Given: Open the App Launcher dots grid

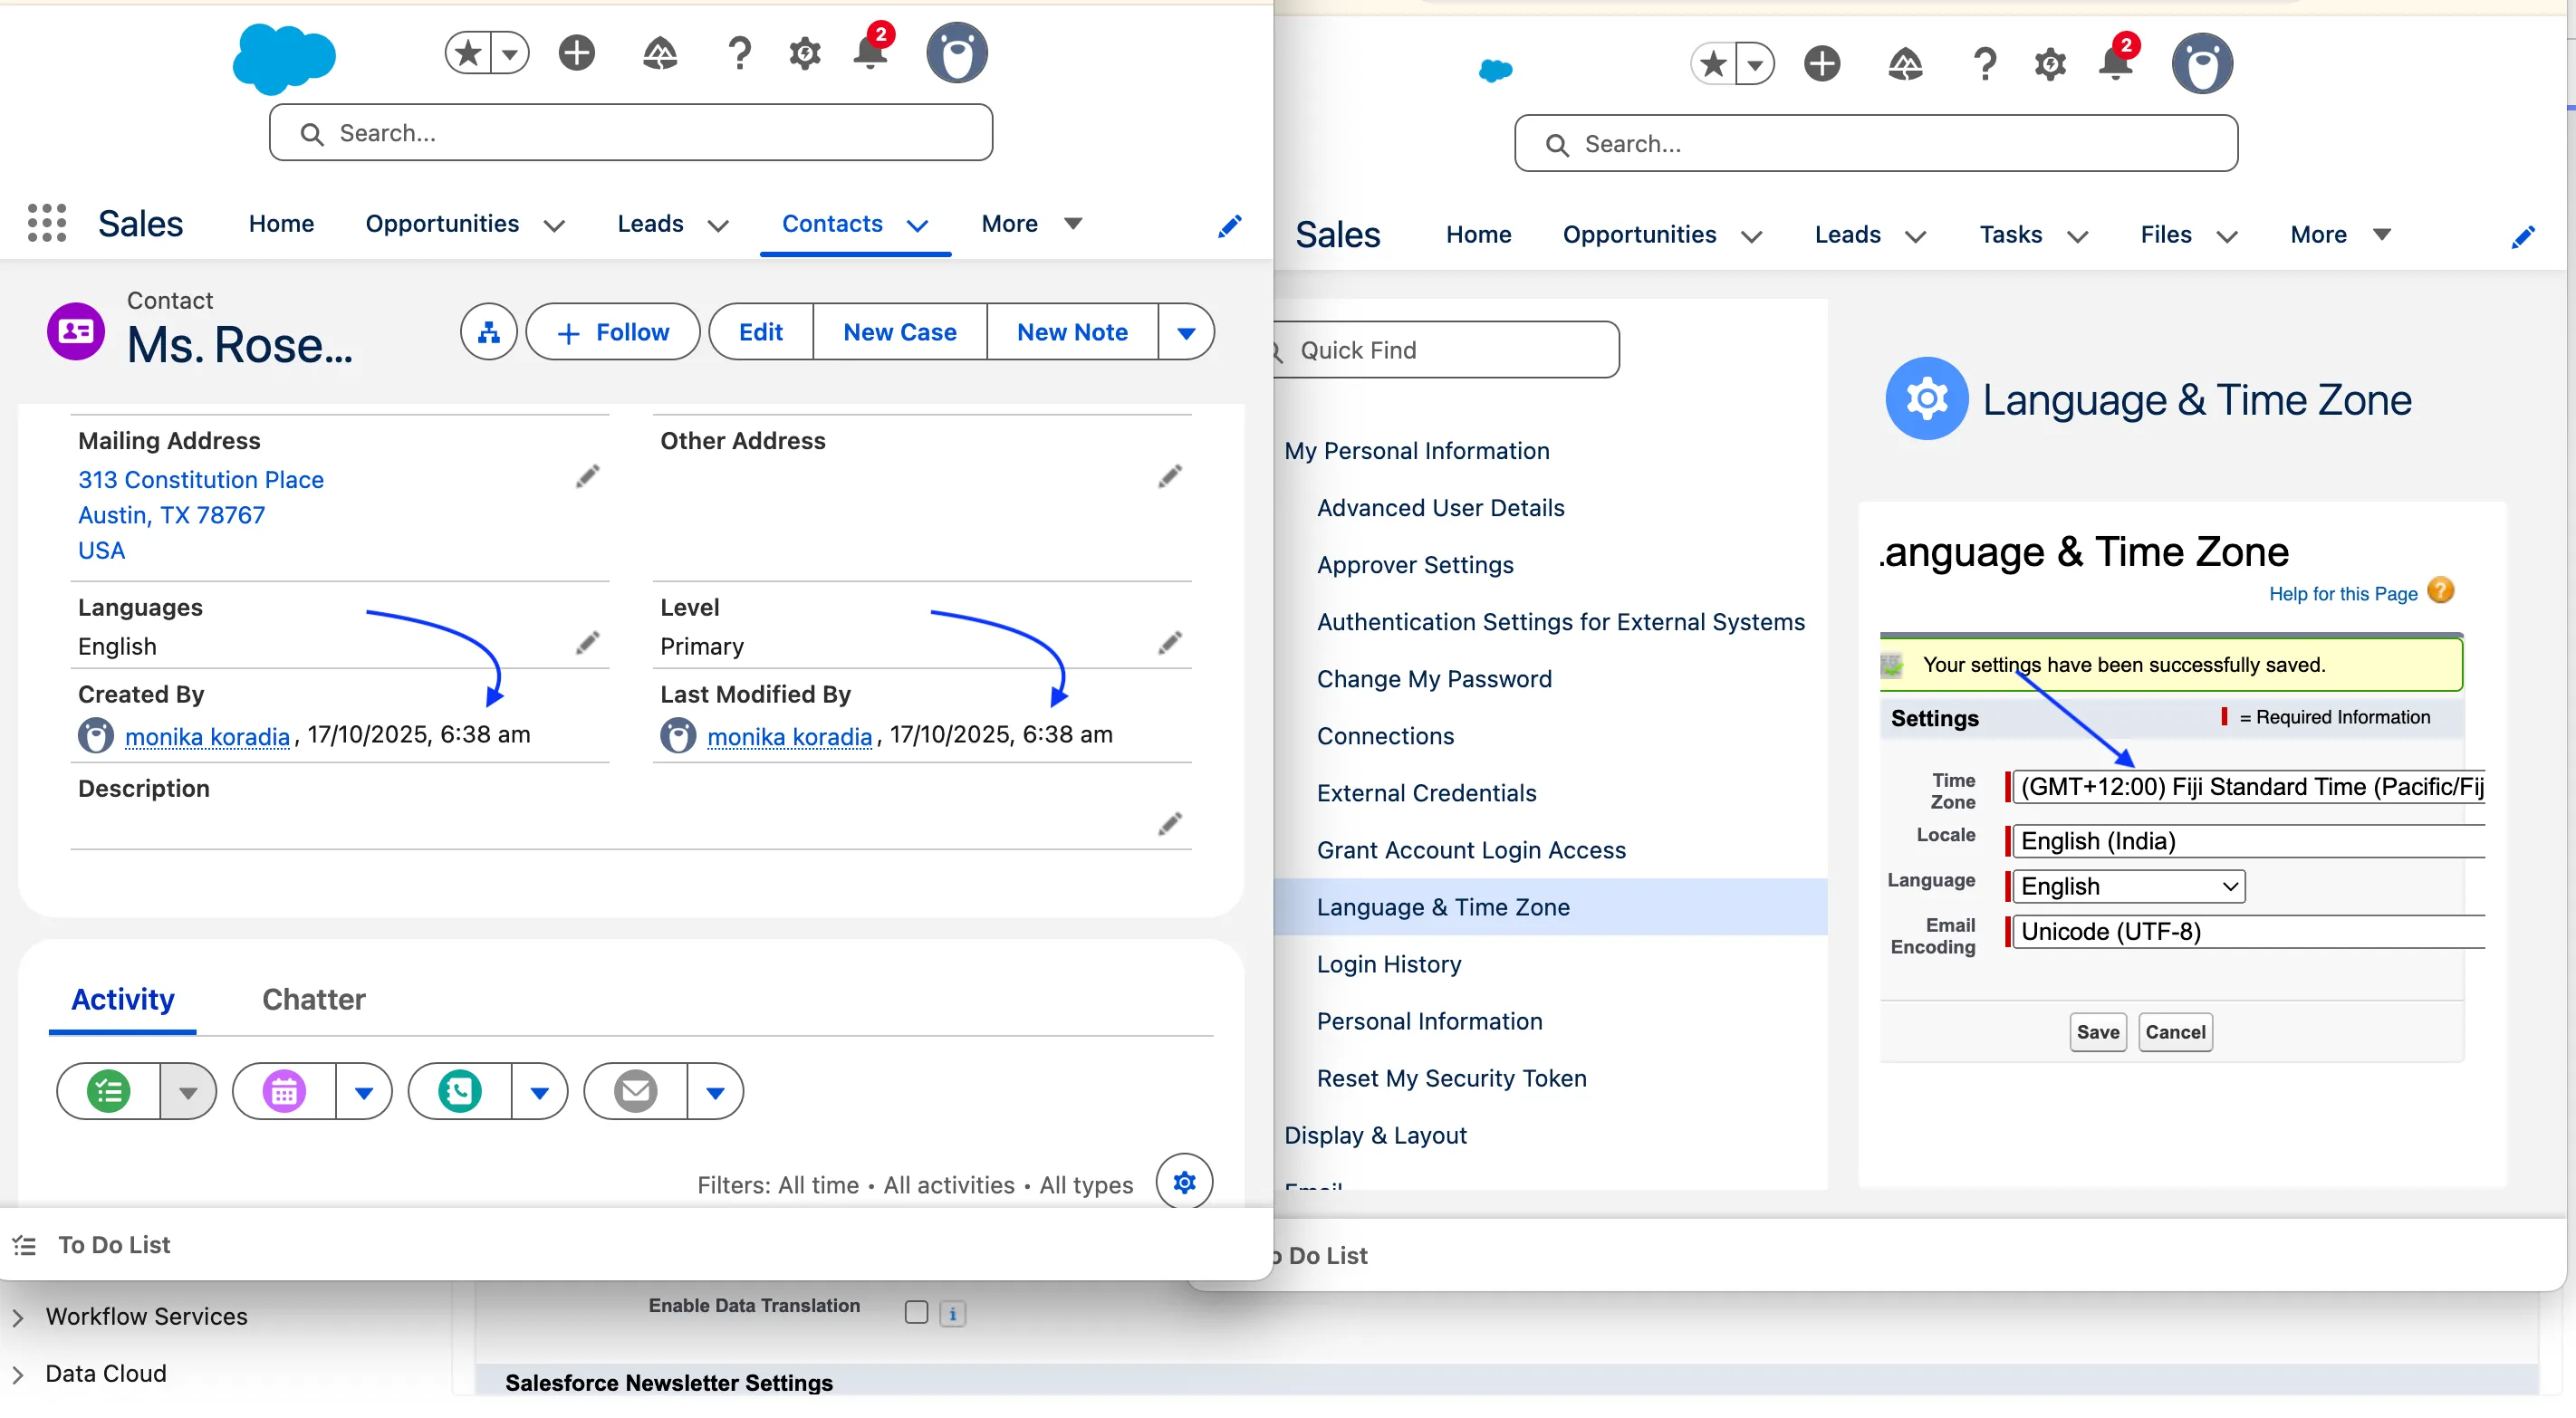Looking at the screenshot, I should point(46,223).
